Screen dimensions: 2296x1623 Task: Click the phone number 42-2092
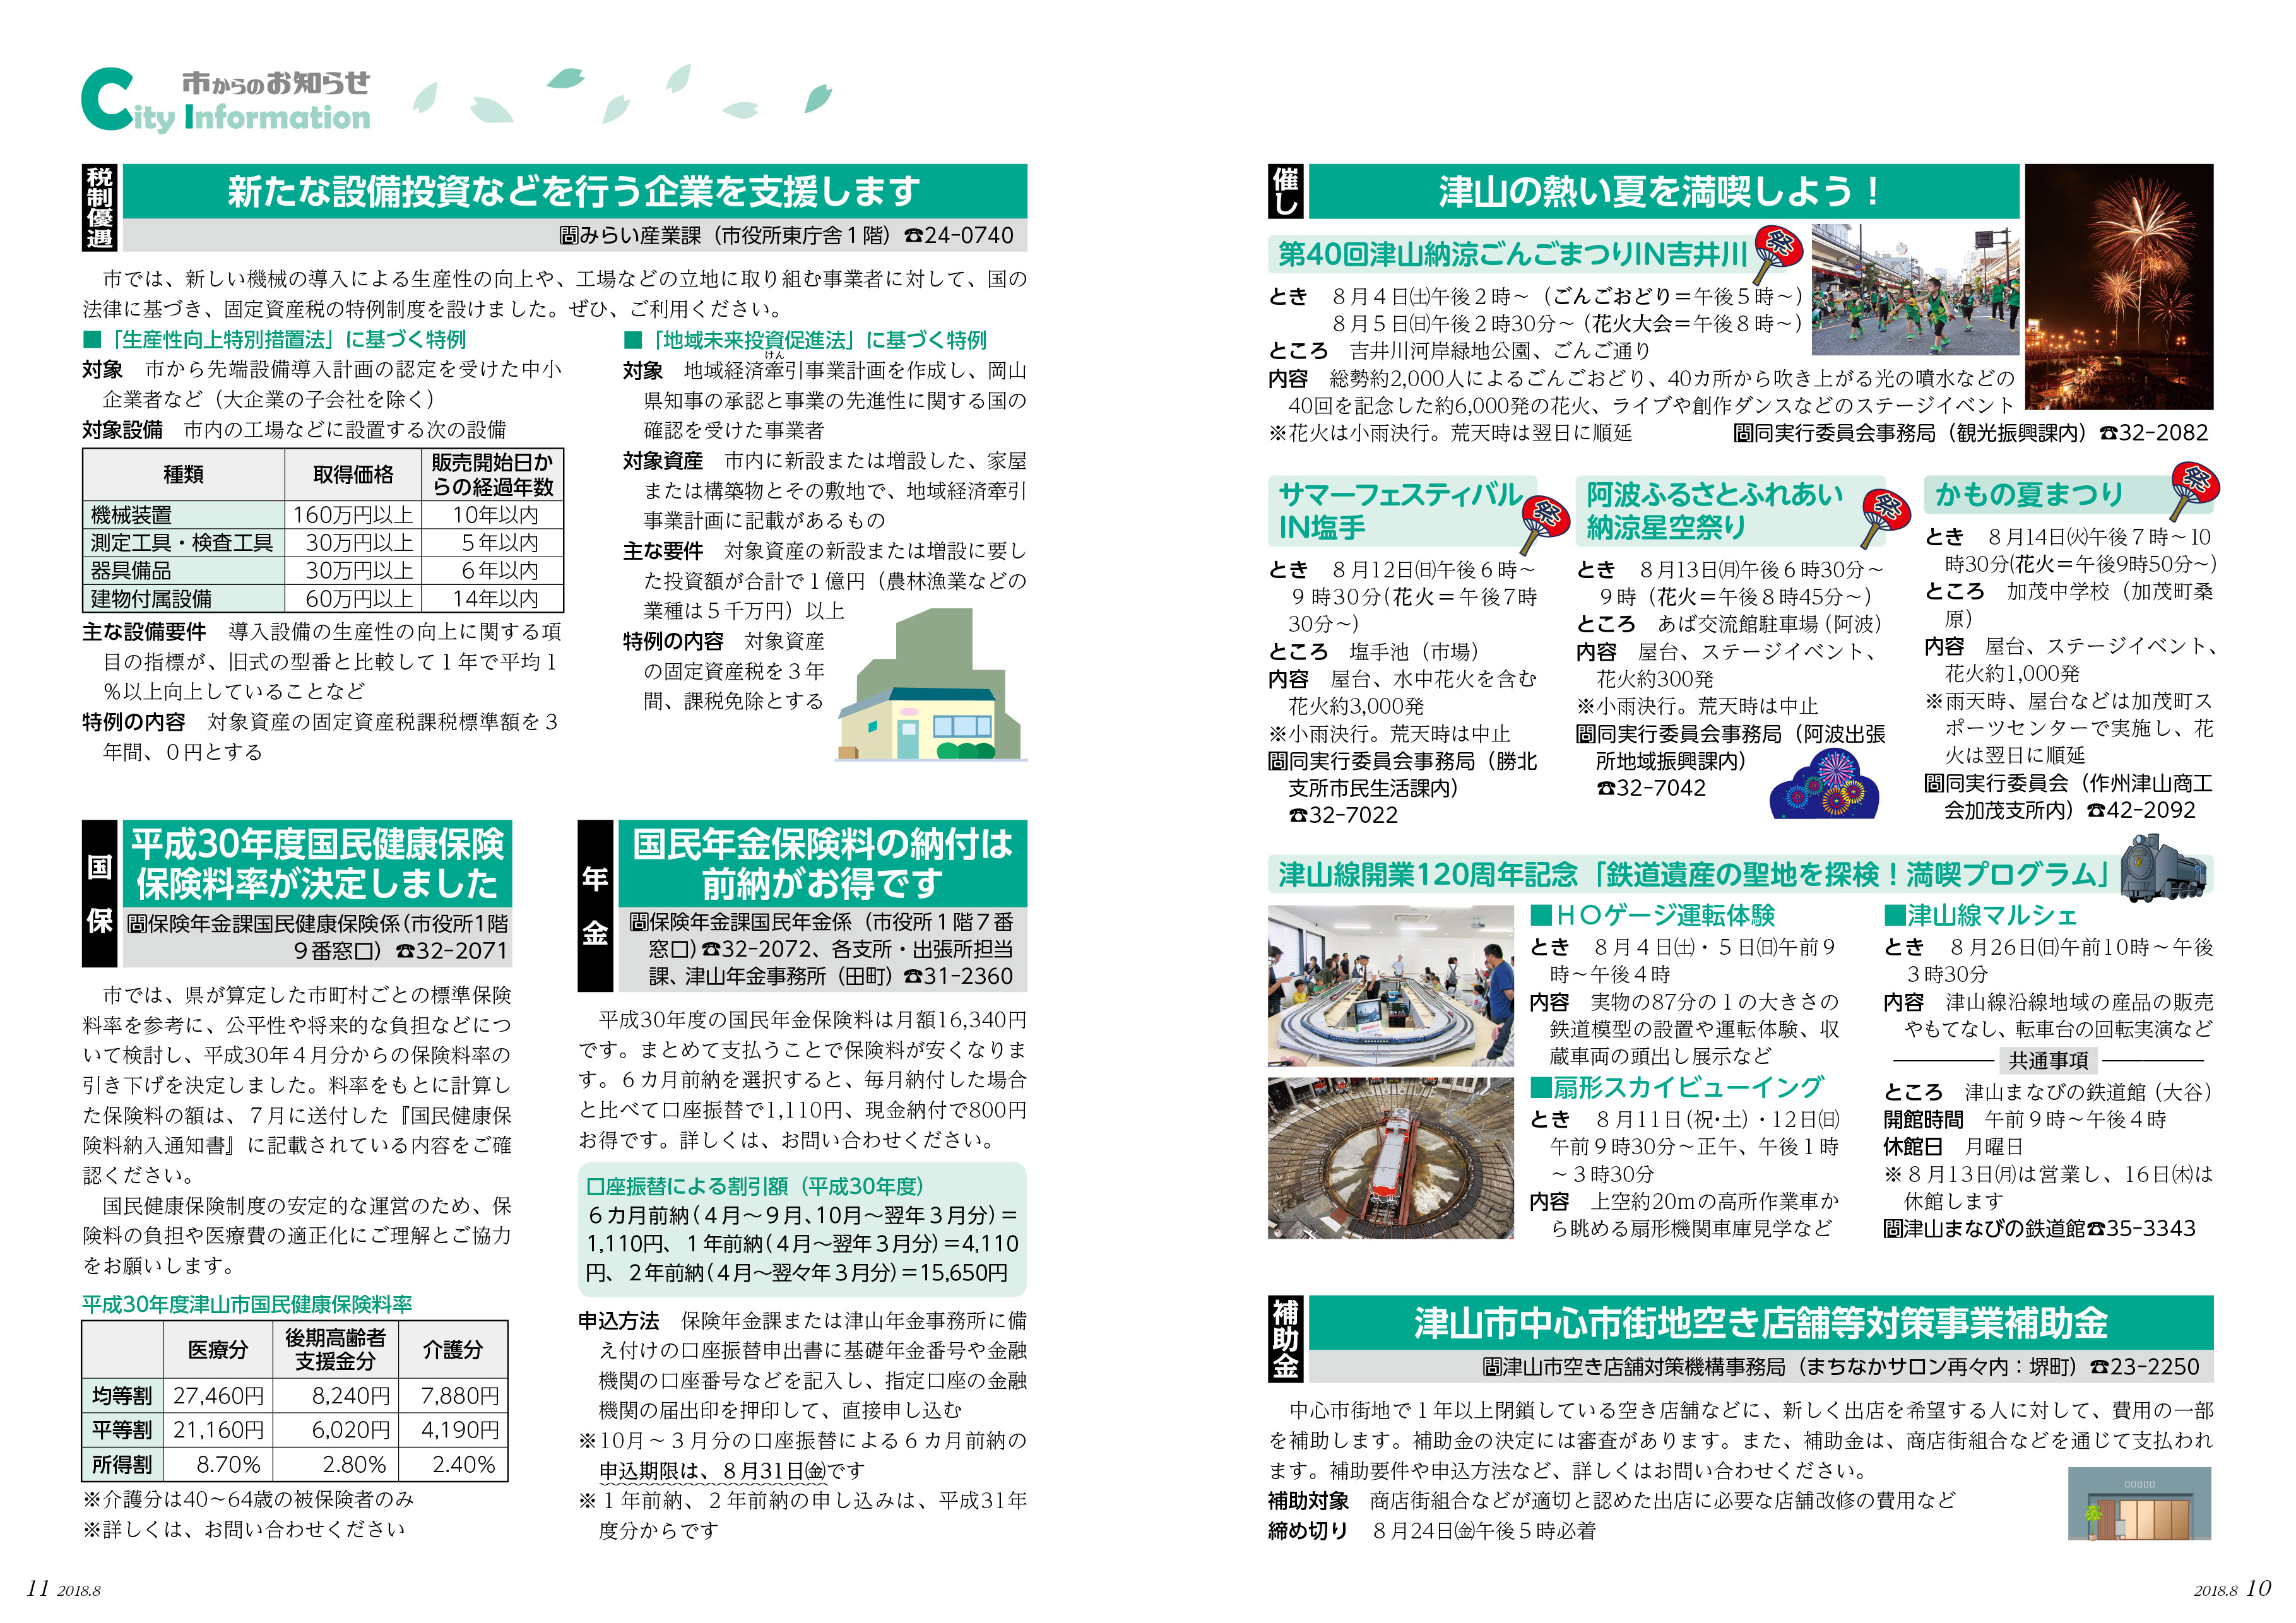(x=2141, y=810)
